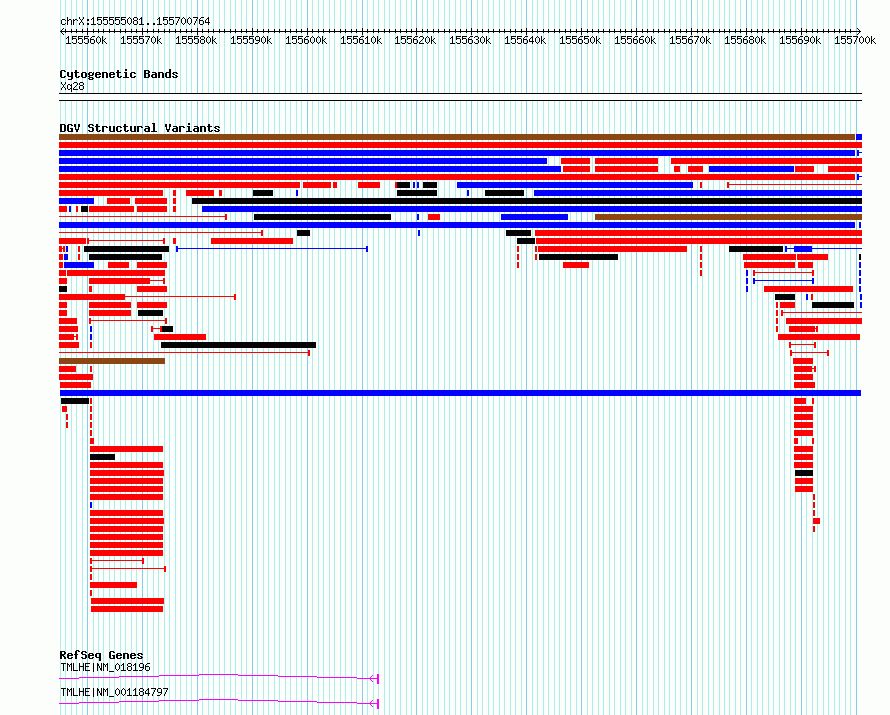Select the blue variant bar spanning 155627k to 155670k

pos(575,185)
